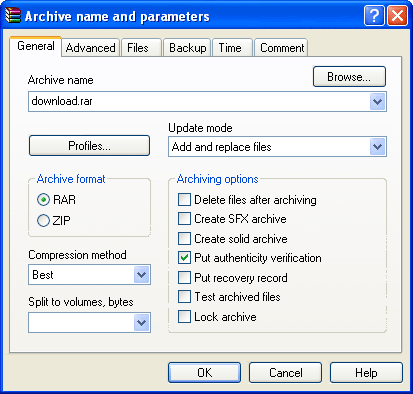
Task: Confirm with the OK button
Action: click(x=204, y=373)
